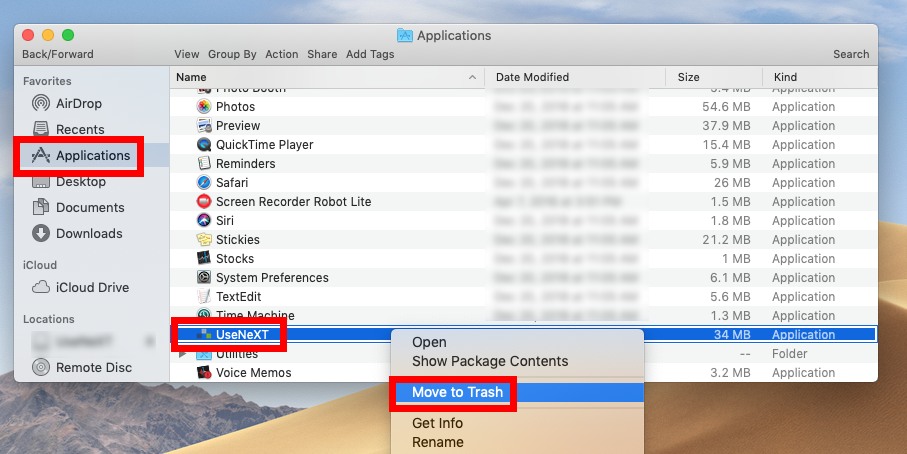This screenshot has height=454, width=907.
Task: Toggle Name column sort order arrow
Action: click(472, 77)
